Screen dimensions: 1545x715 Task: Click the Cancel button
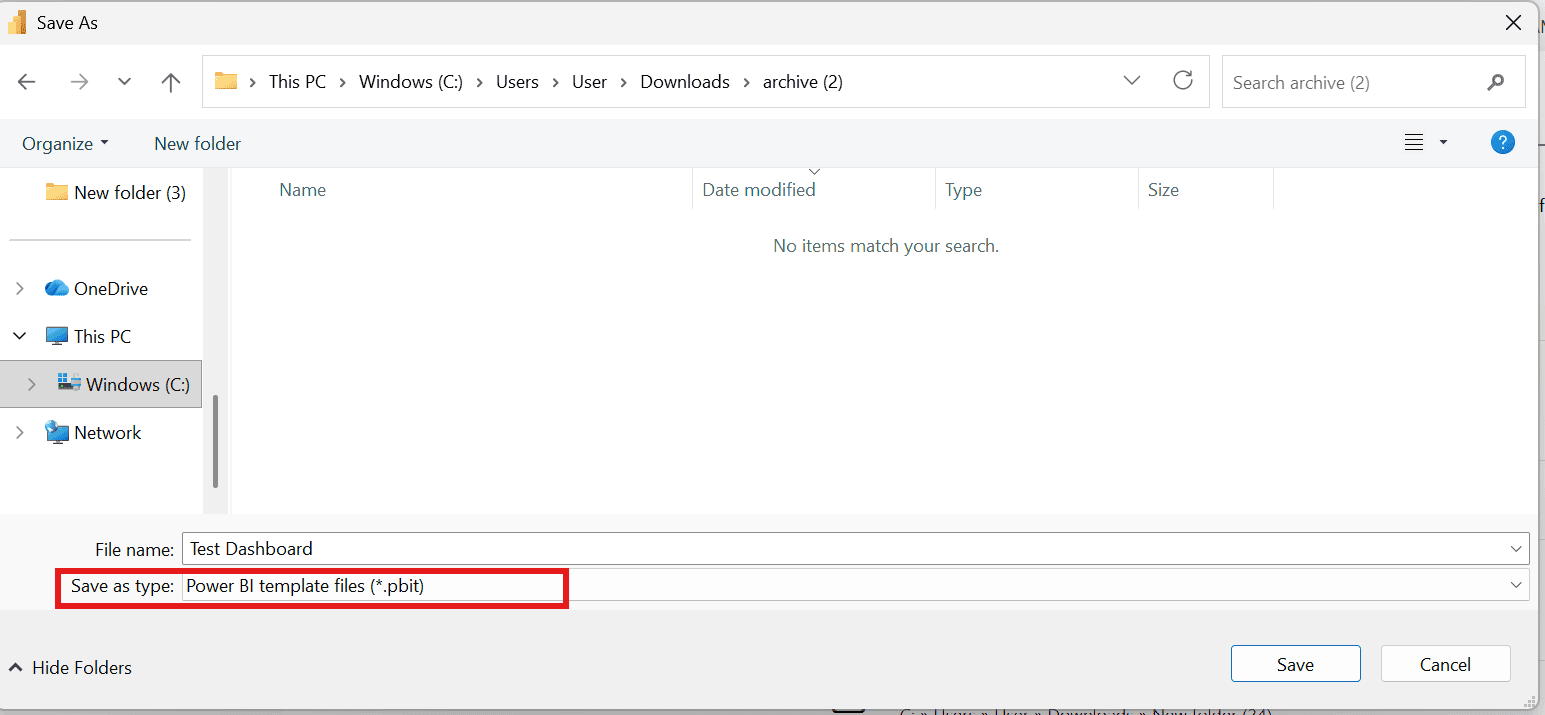click(x=1445, y=664)
